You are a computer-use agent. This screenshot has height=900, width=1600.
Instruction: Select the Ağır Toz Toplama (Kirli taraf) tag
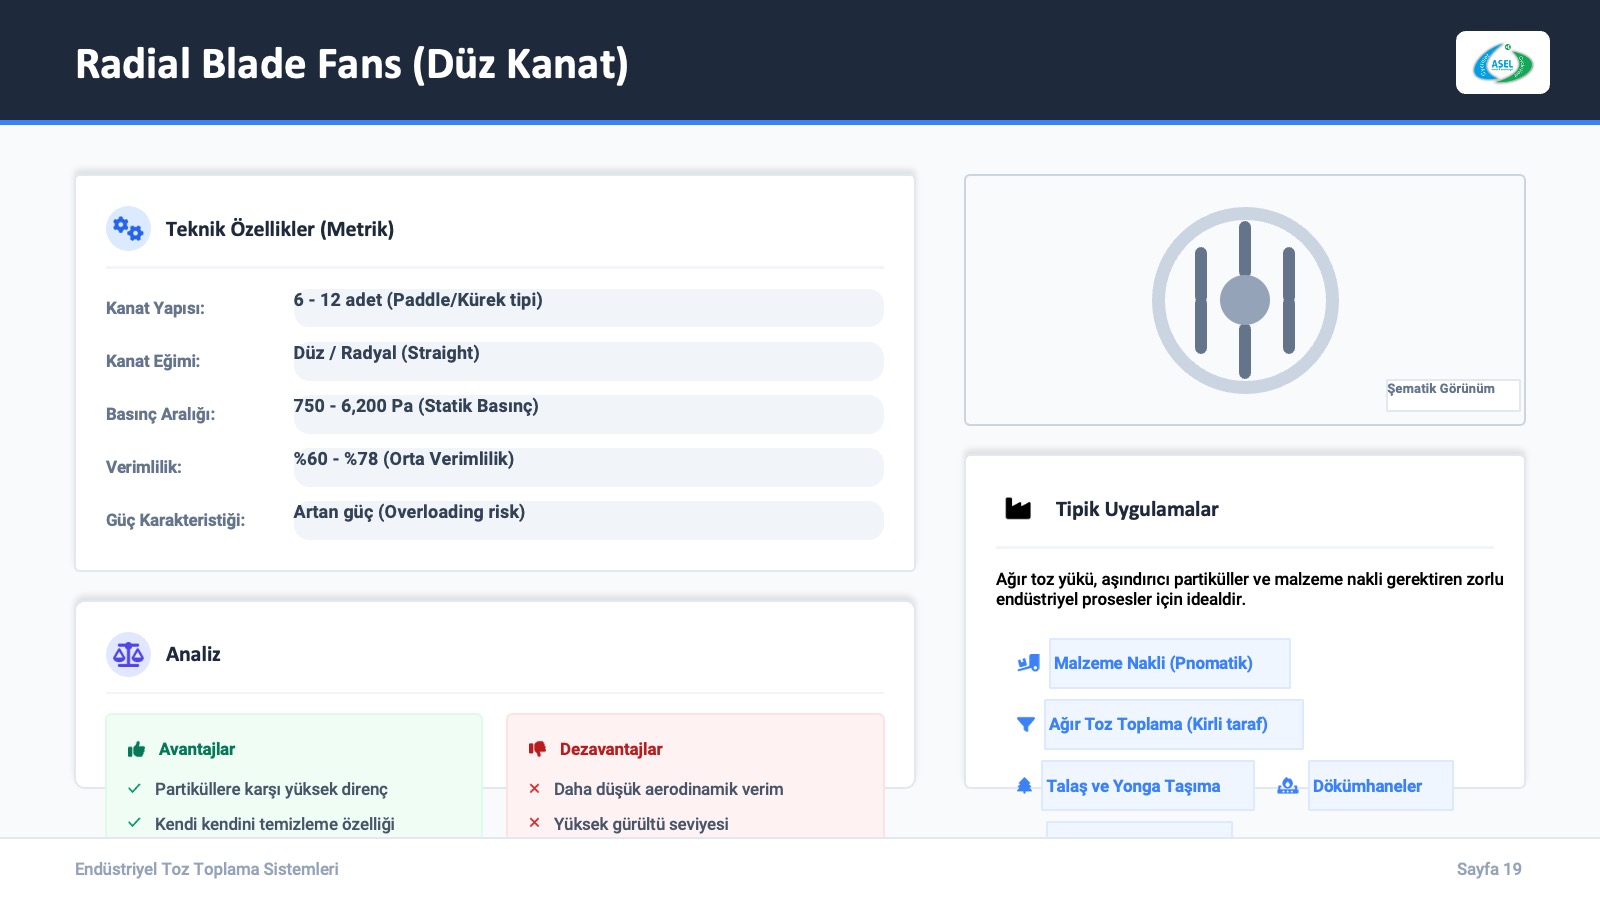click(1172, 724)
